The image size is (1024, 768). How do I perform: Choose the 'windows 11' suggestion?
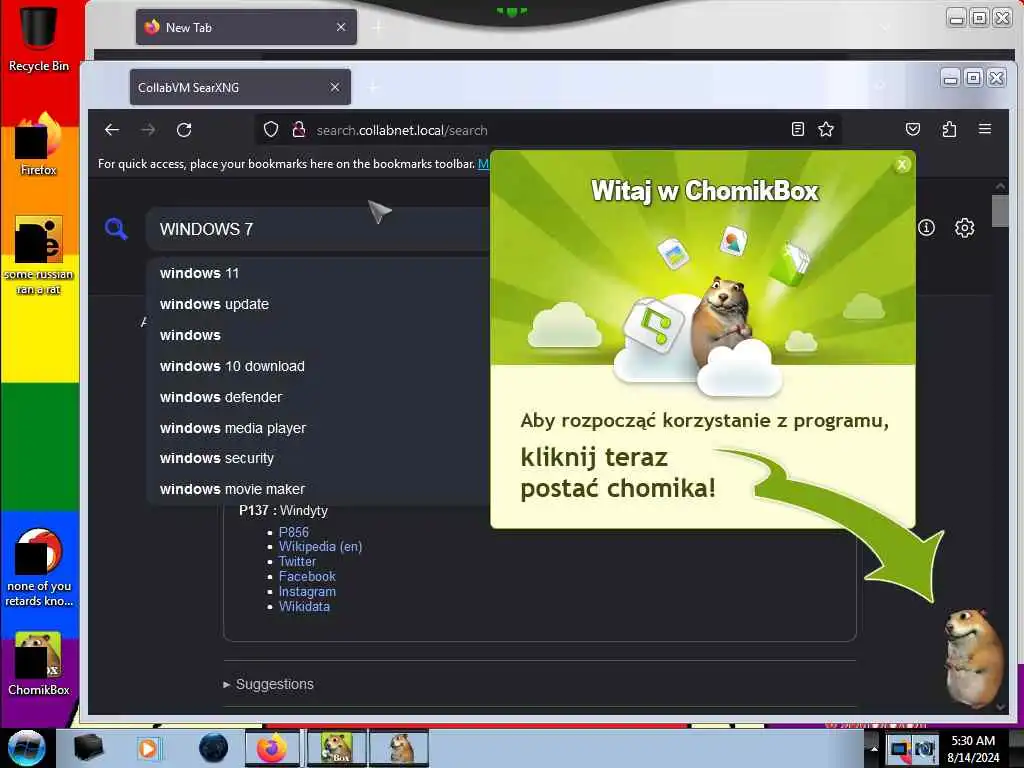click(319, 273)
